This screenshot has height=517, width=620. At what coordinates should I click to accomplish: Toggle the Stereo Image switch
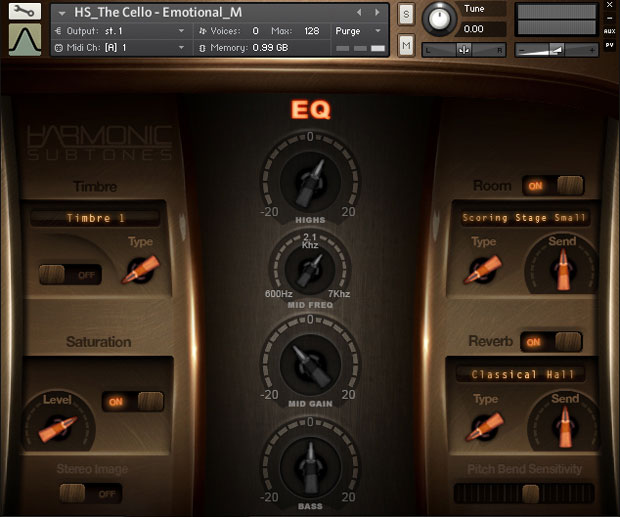pos(84,493)
